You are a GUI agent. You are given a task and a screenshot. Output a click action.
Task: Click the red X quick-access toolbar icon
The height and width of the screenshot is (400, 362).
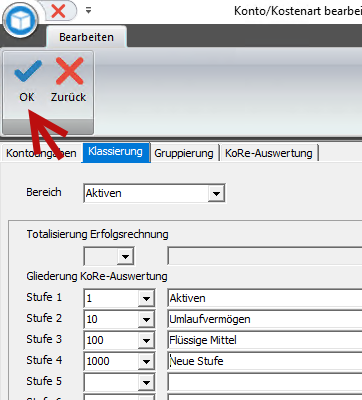click(59, 11)
